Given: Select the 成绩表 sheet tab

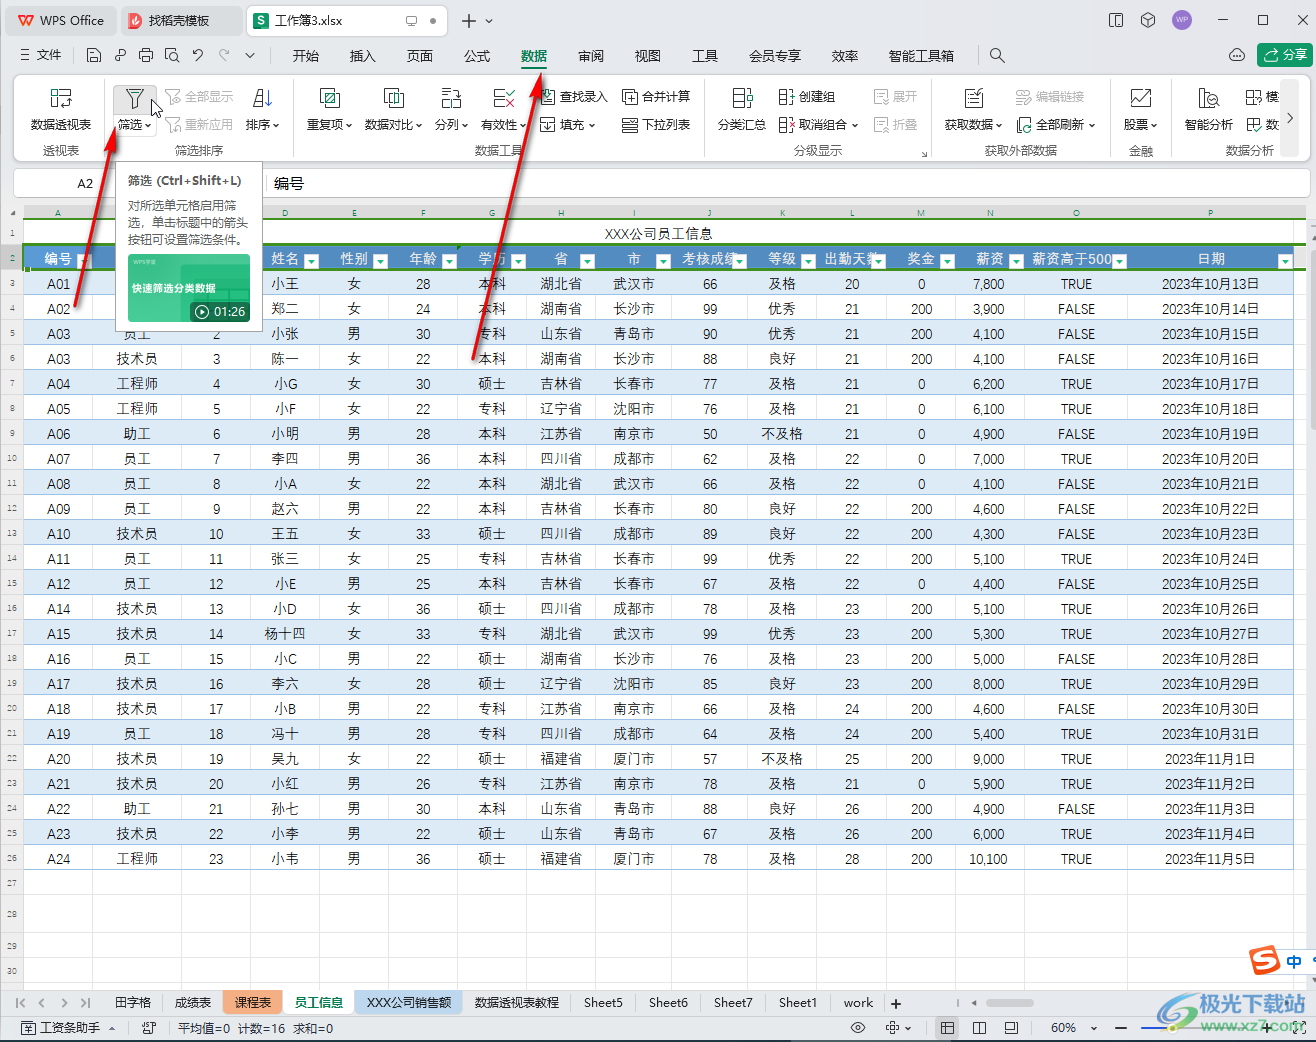Looking at the screenshot, I should click(193, 1002).
